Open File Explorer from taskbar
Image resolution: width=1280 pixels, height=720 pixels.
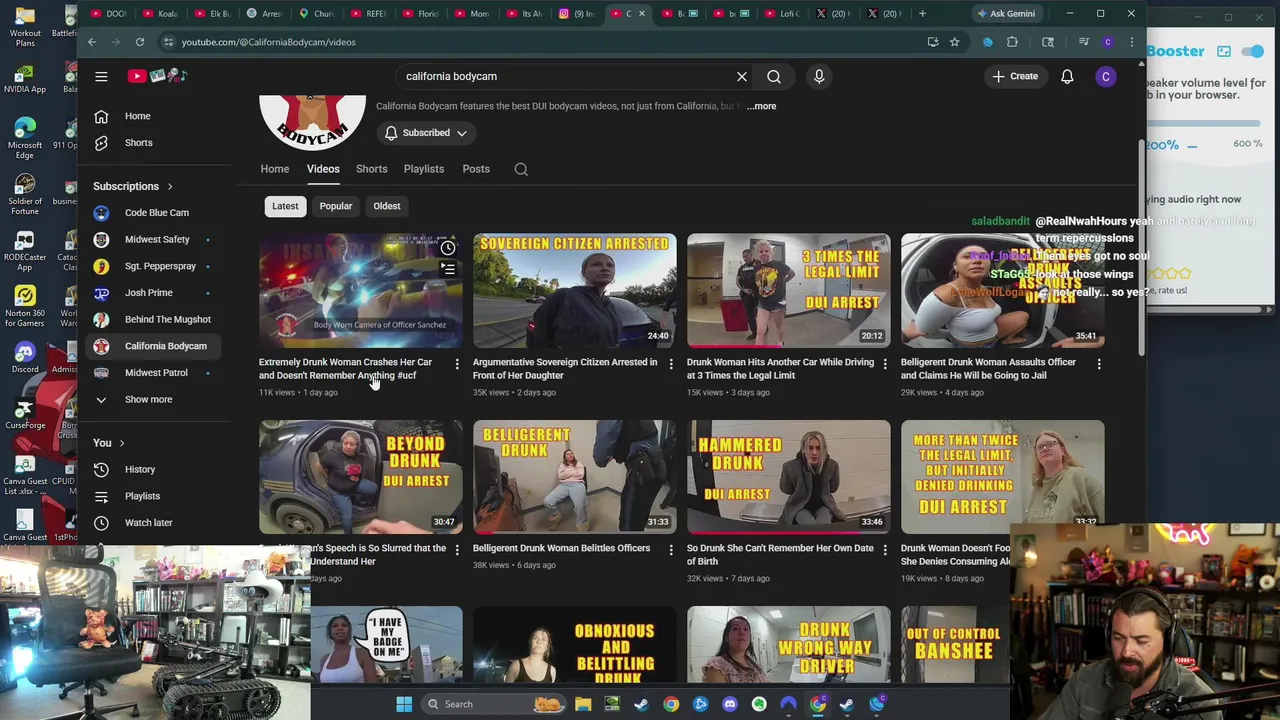click(x=583, y=704)
